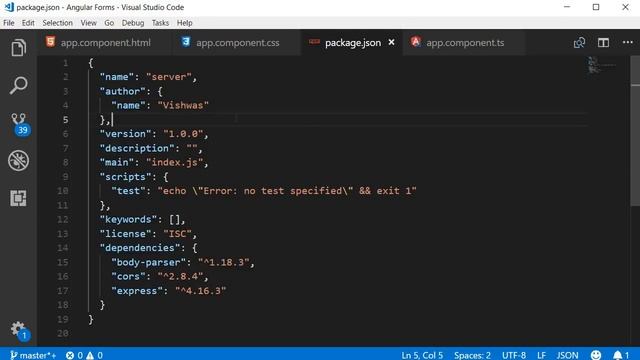The image size is (640, 360).
Task: Click "server" value on line 2
Action: point(169,77)
